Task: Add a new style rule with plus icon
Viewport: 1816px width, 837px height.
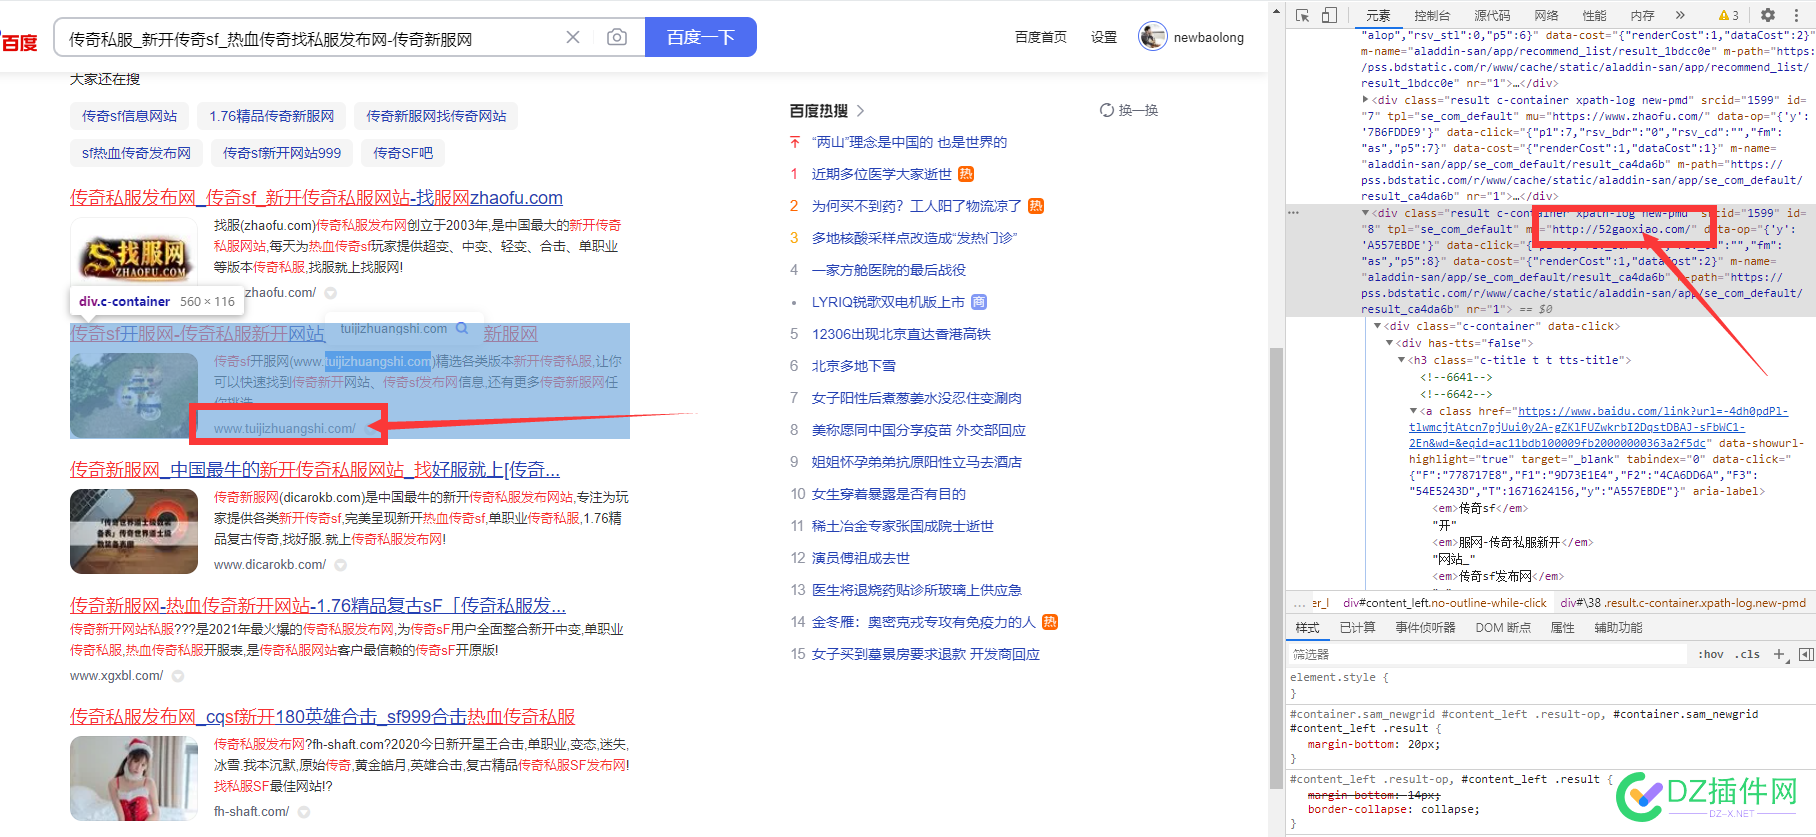Action: click(1779, 654)
